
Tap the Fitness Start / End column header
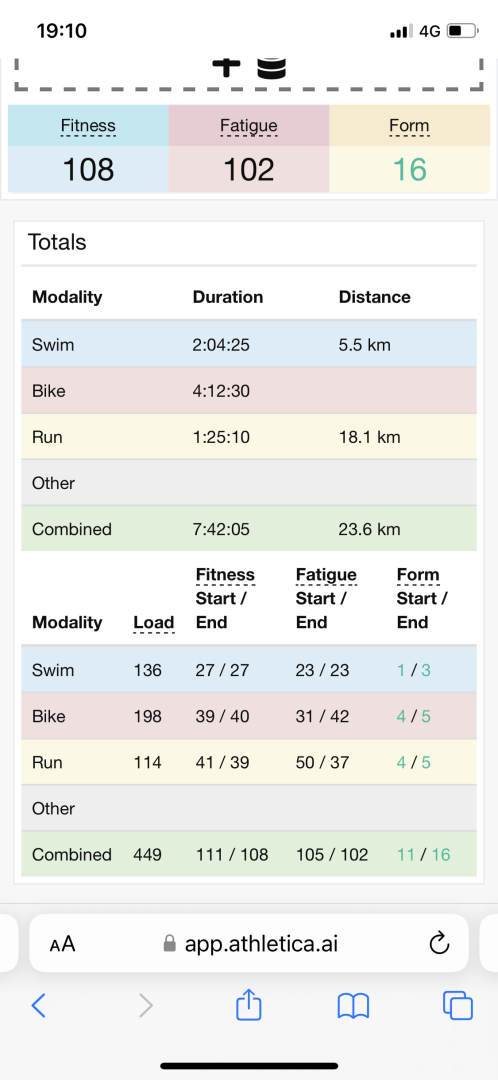tap(225, 599)
